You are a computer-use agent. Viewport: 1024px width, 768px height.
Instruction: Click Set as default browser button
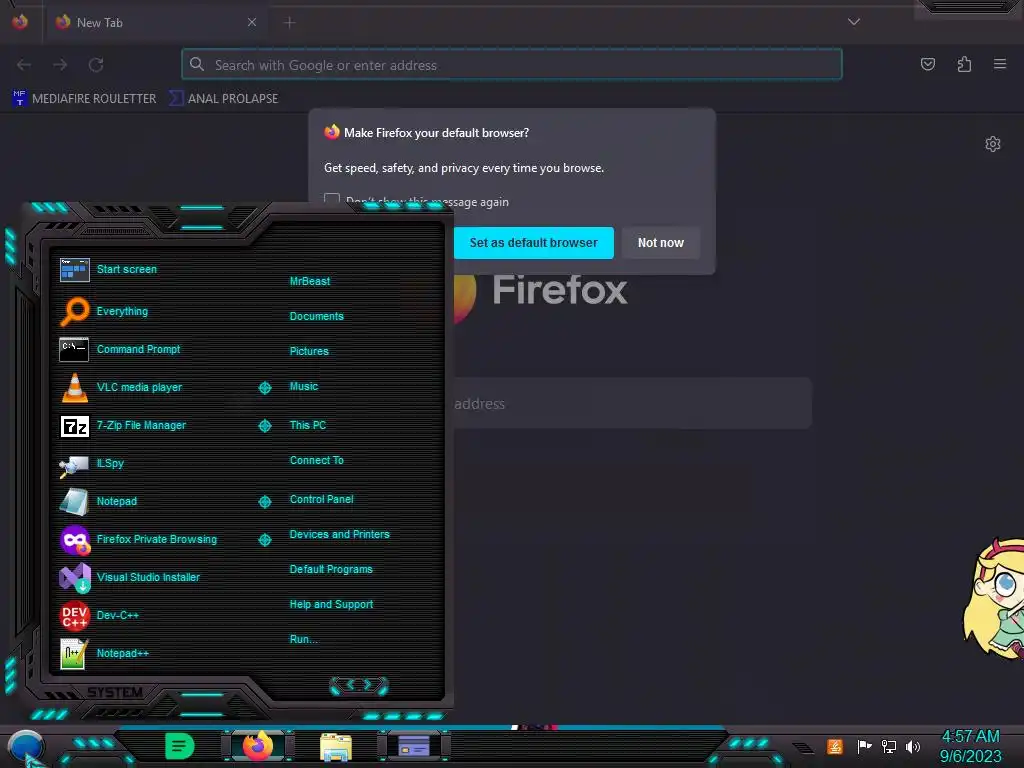534,243
